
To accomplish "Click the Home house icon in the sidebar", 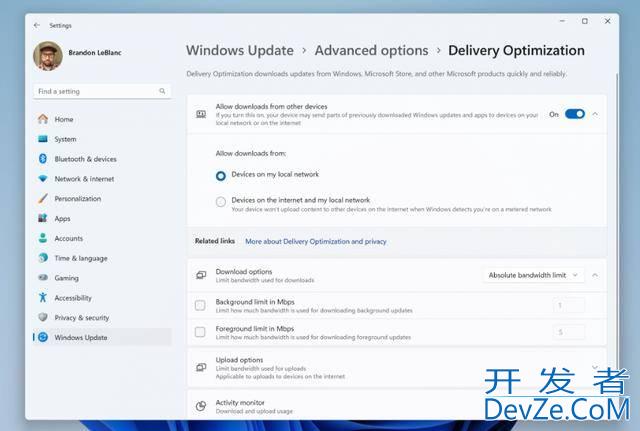I will coord(43,119).
